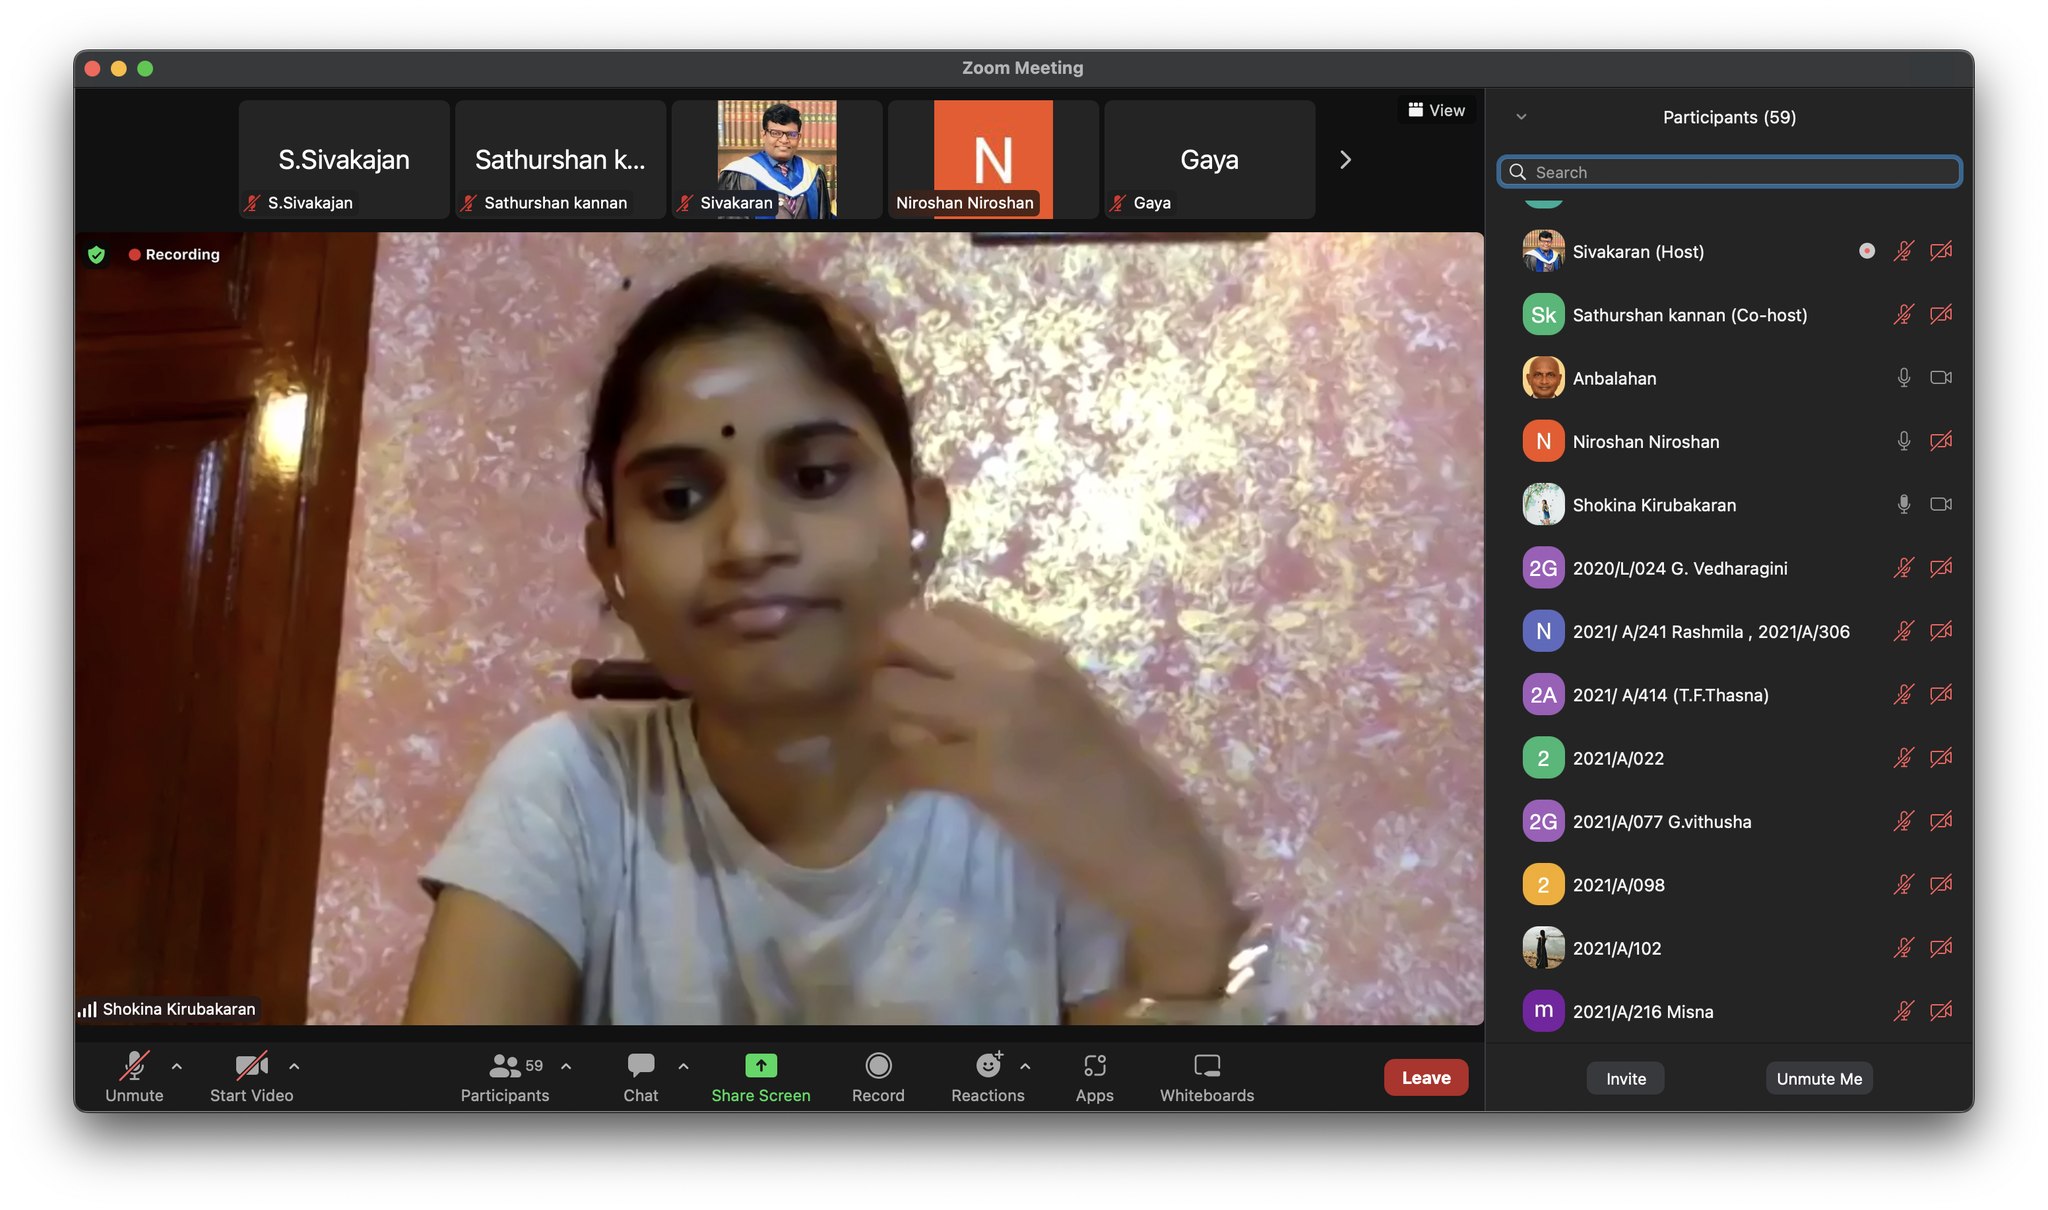Click the search magnifier icon
This screenshot has height=1210, width=2048.
[1518, 172]
